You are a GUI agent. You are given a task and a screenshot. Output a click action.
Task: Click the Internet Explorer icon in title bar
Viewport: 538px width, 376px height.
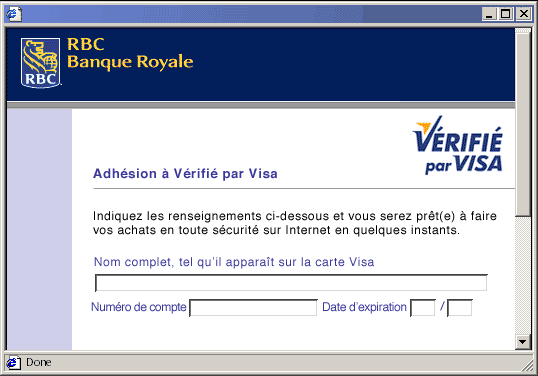click(x=14, y=14)
